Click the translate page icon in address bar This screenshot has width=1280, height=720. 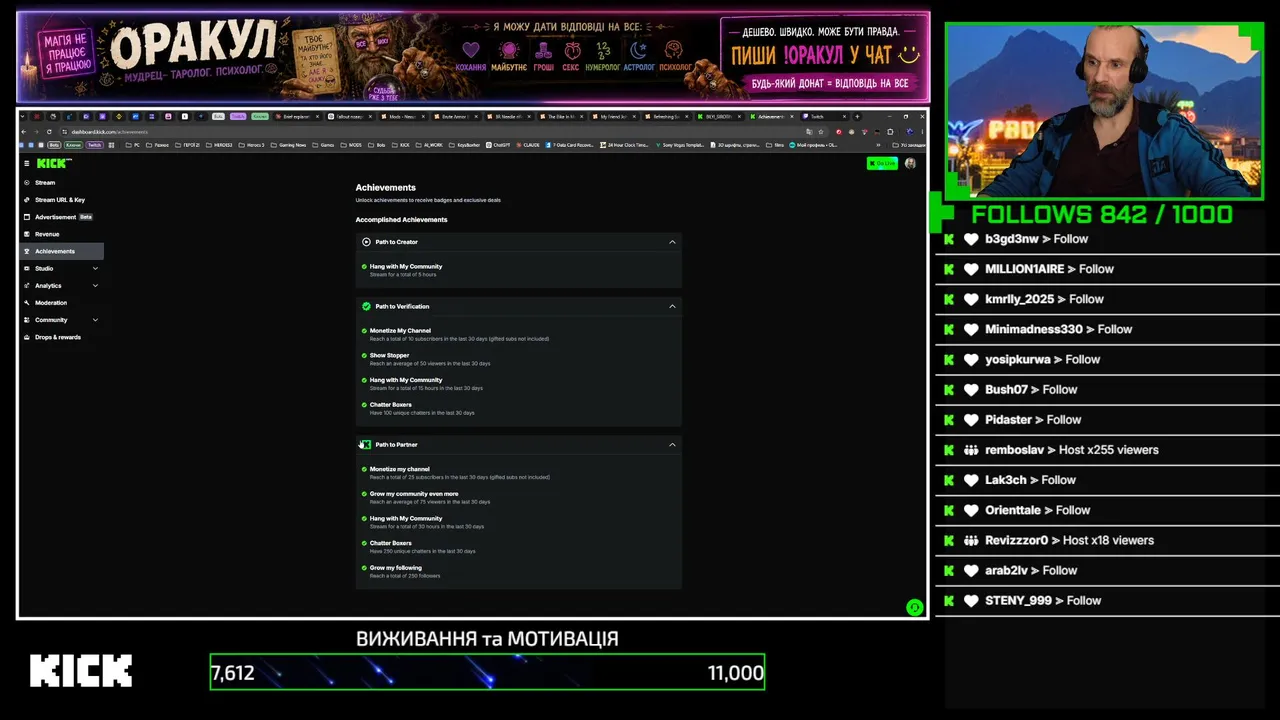(809, 132)
